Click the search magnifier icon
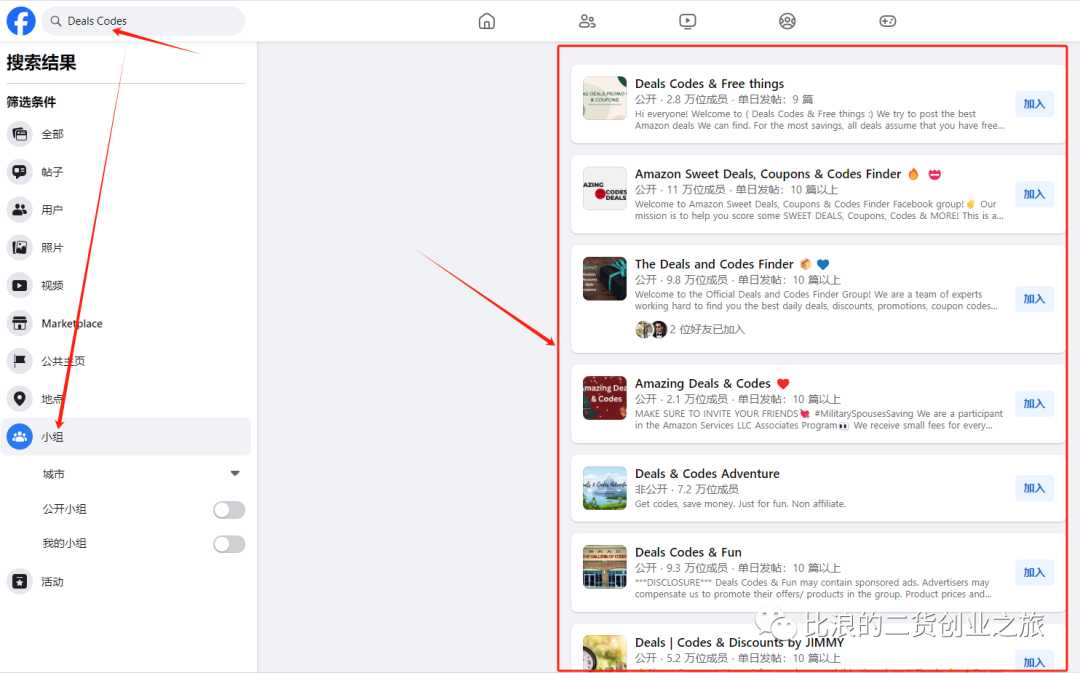Viewport: 1080px width, 673px height. coord(56,21)
